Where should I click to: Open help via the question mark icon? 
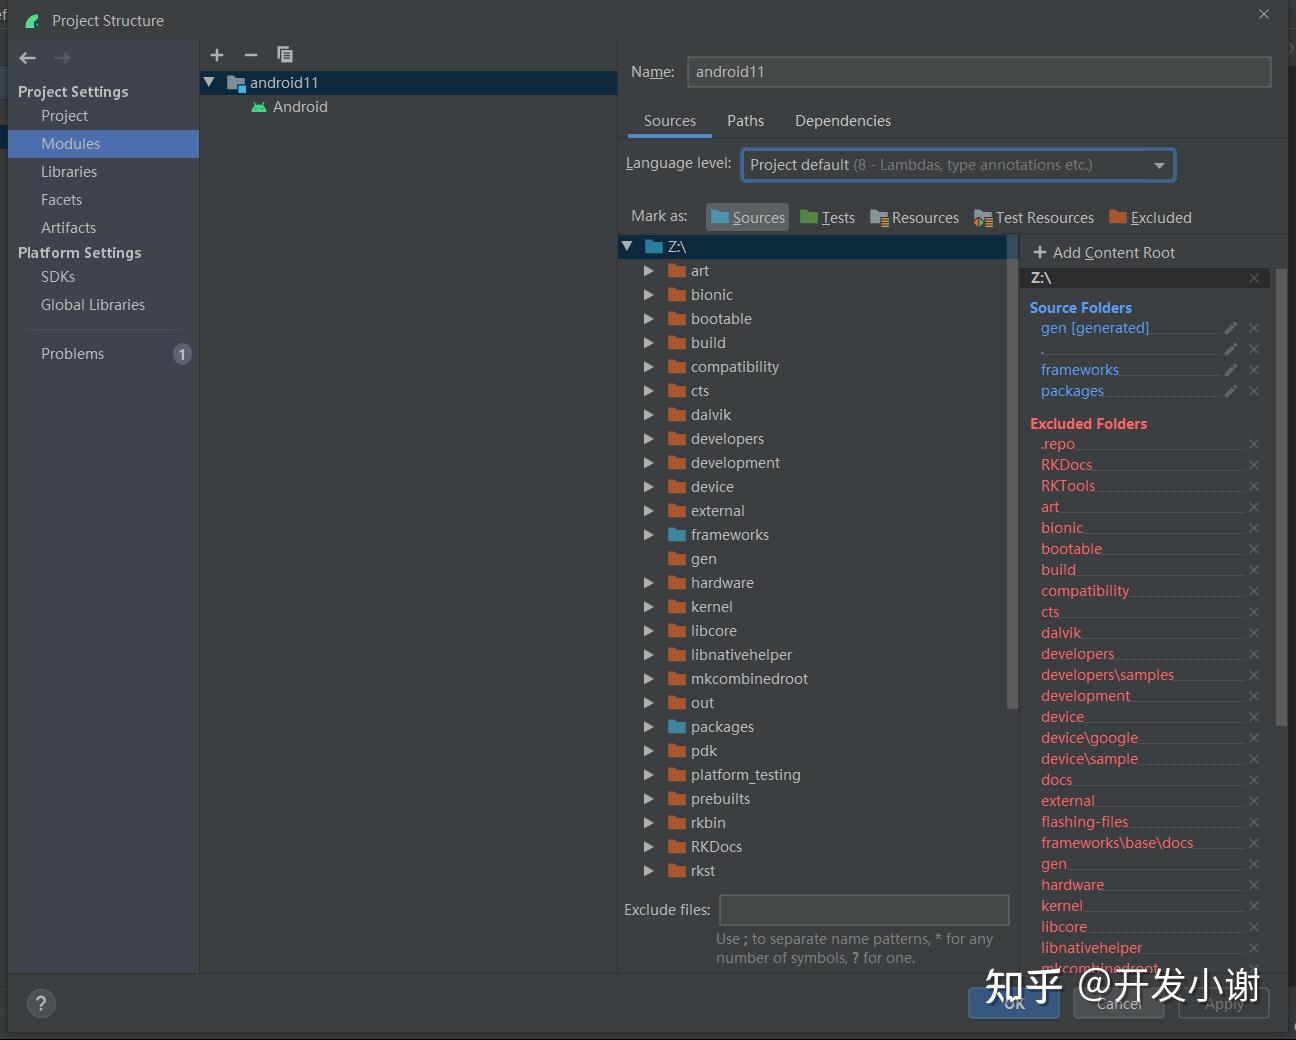click(41, 1003)
